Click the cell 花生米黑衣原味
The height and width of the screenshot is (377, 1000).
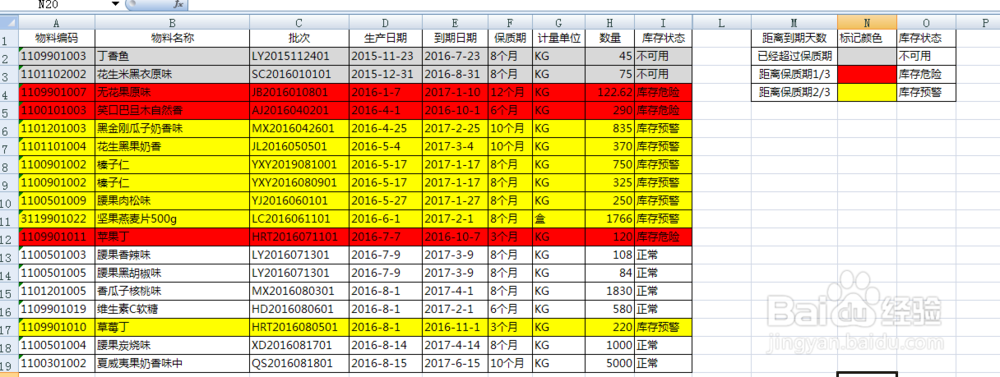pyautogui.click(x=172, y=74)
